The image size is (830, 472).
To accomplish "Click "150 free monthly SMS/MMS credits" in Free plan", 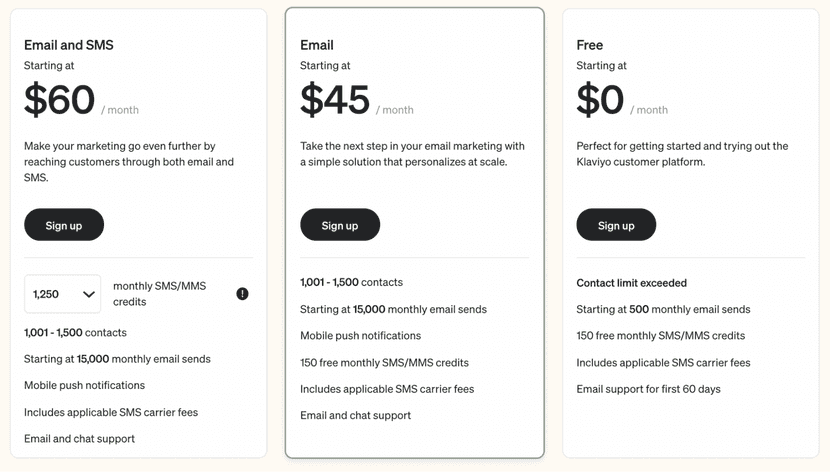I will click(660, 336).
